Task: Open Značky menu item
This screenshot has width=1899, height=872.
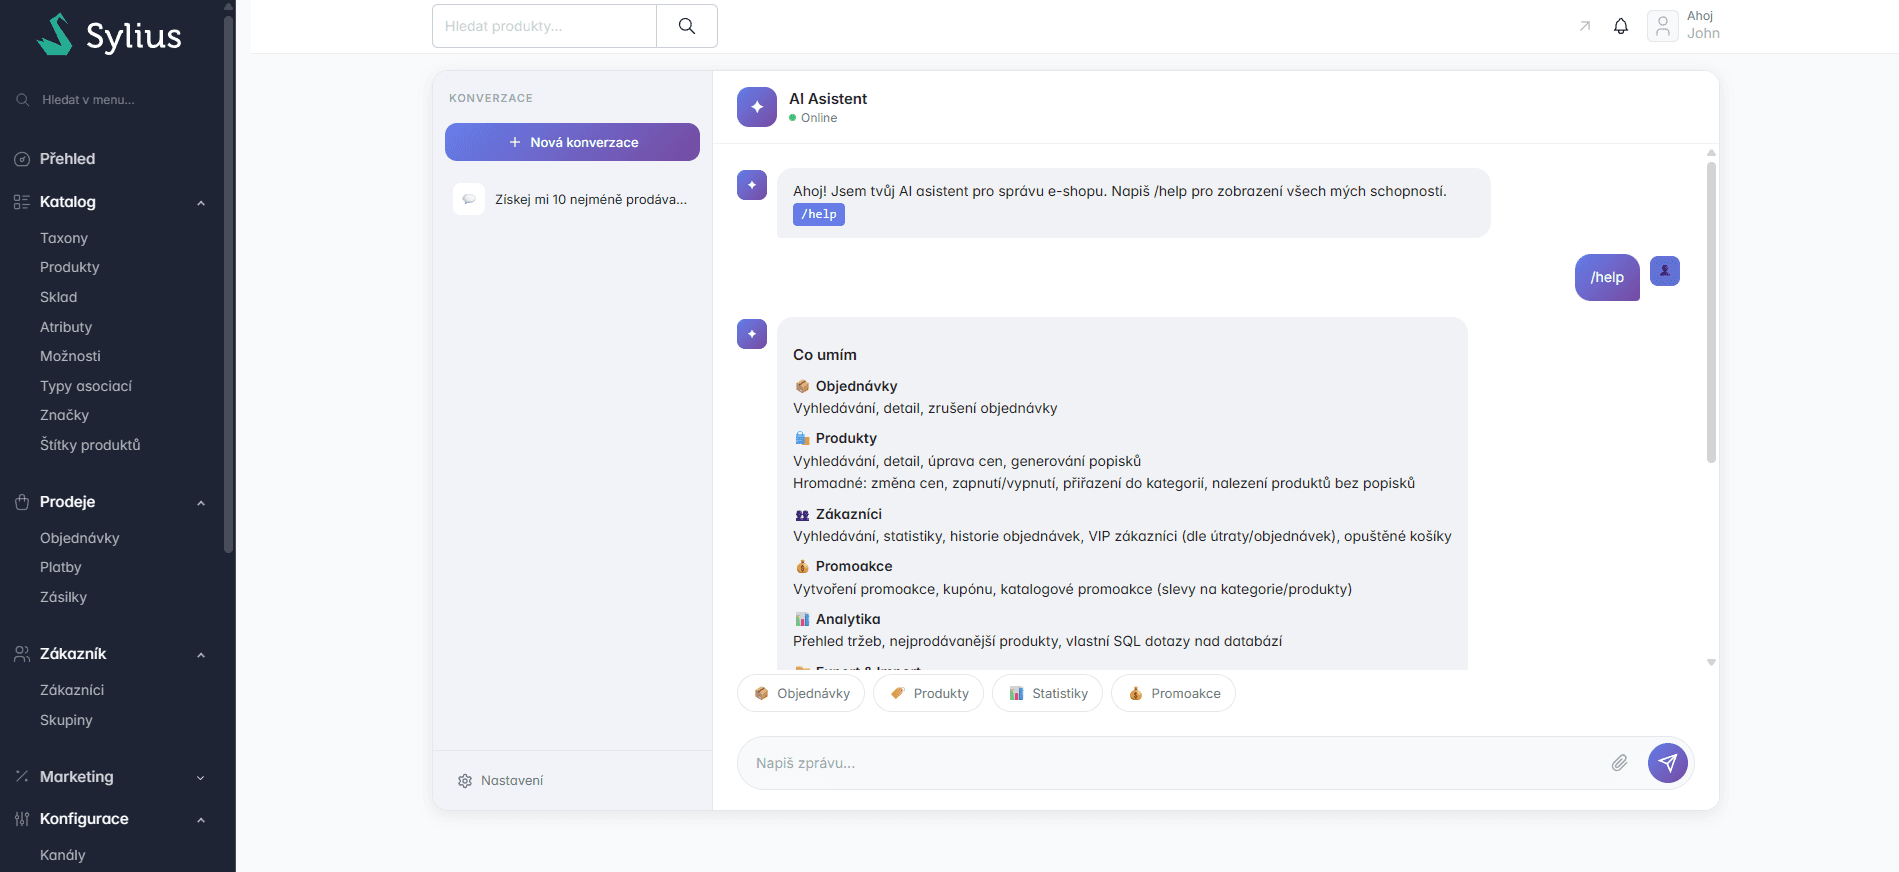Action: coord(64,415)
